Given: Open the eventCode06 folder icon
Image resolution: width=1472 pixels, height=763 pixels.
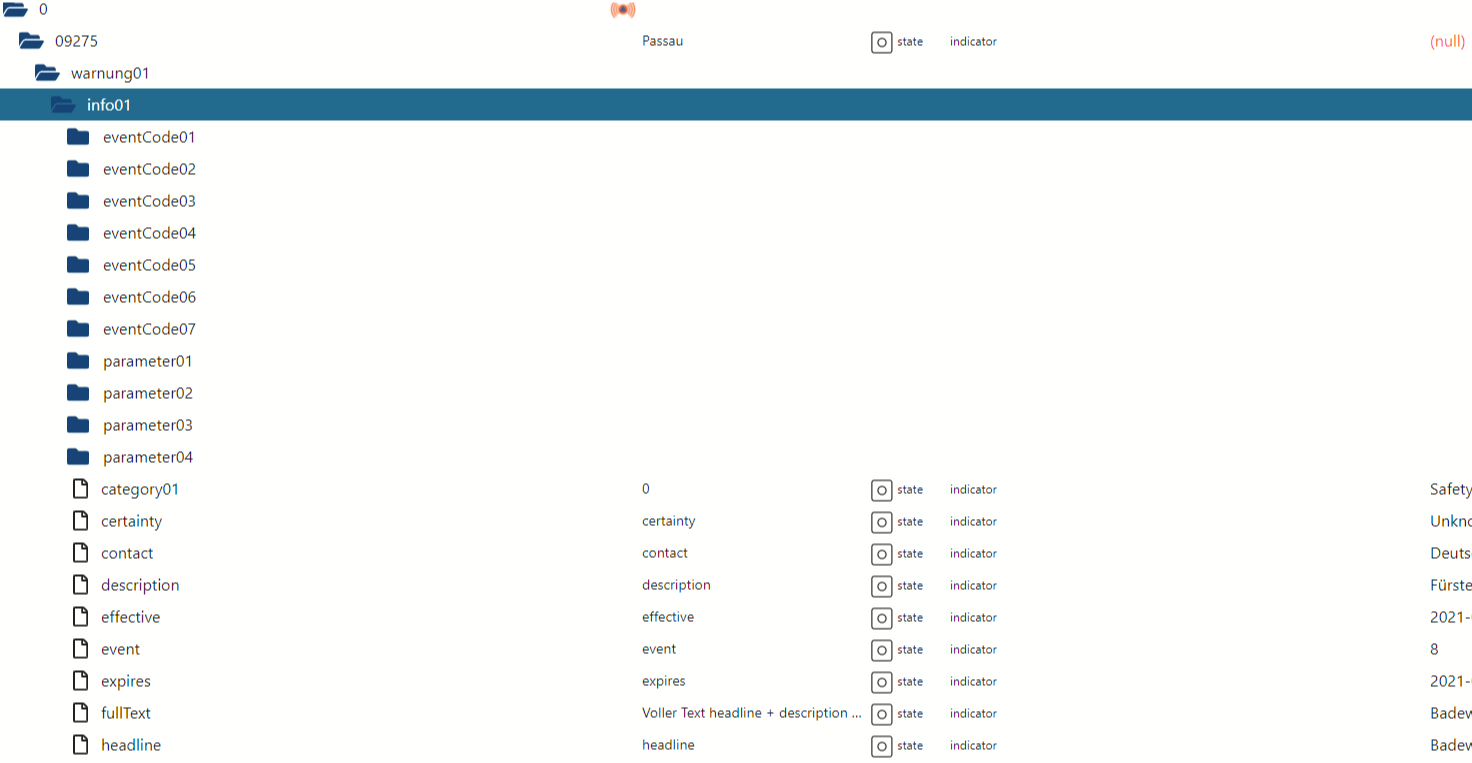Looking at the screenshot, I should coord(78,297).
